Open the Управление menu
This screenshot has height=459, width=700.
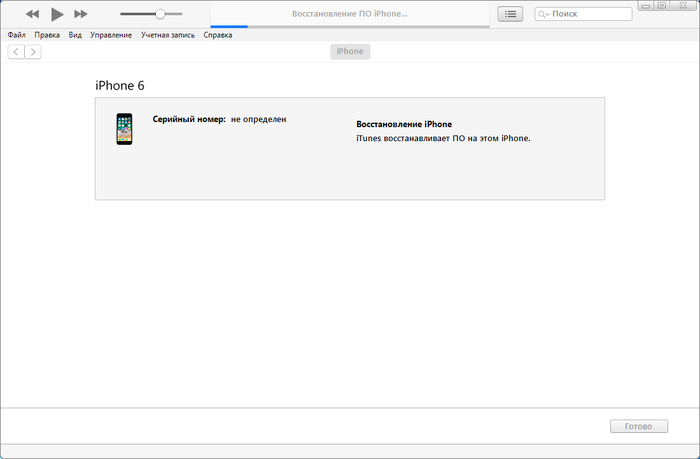pos(110,35)
